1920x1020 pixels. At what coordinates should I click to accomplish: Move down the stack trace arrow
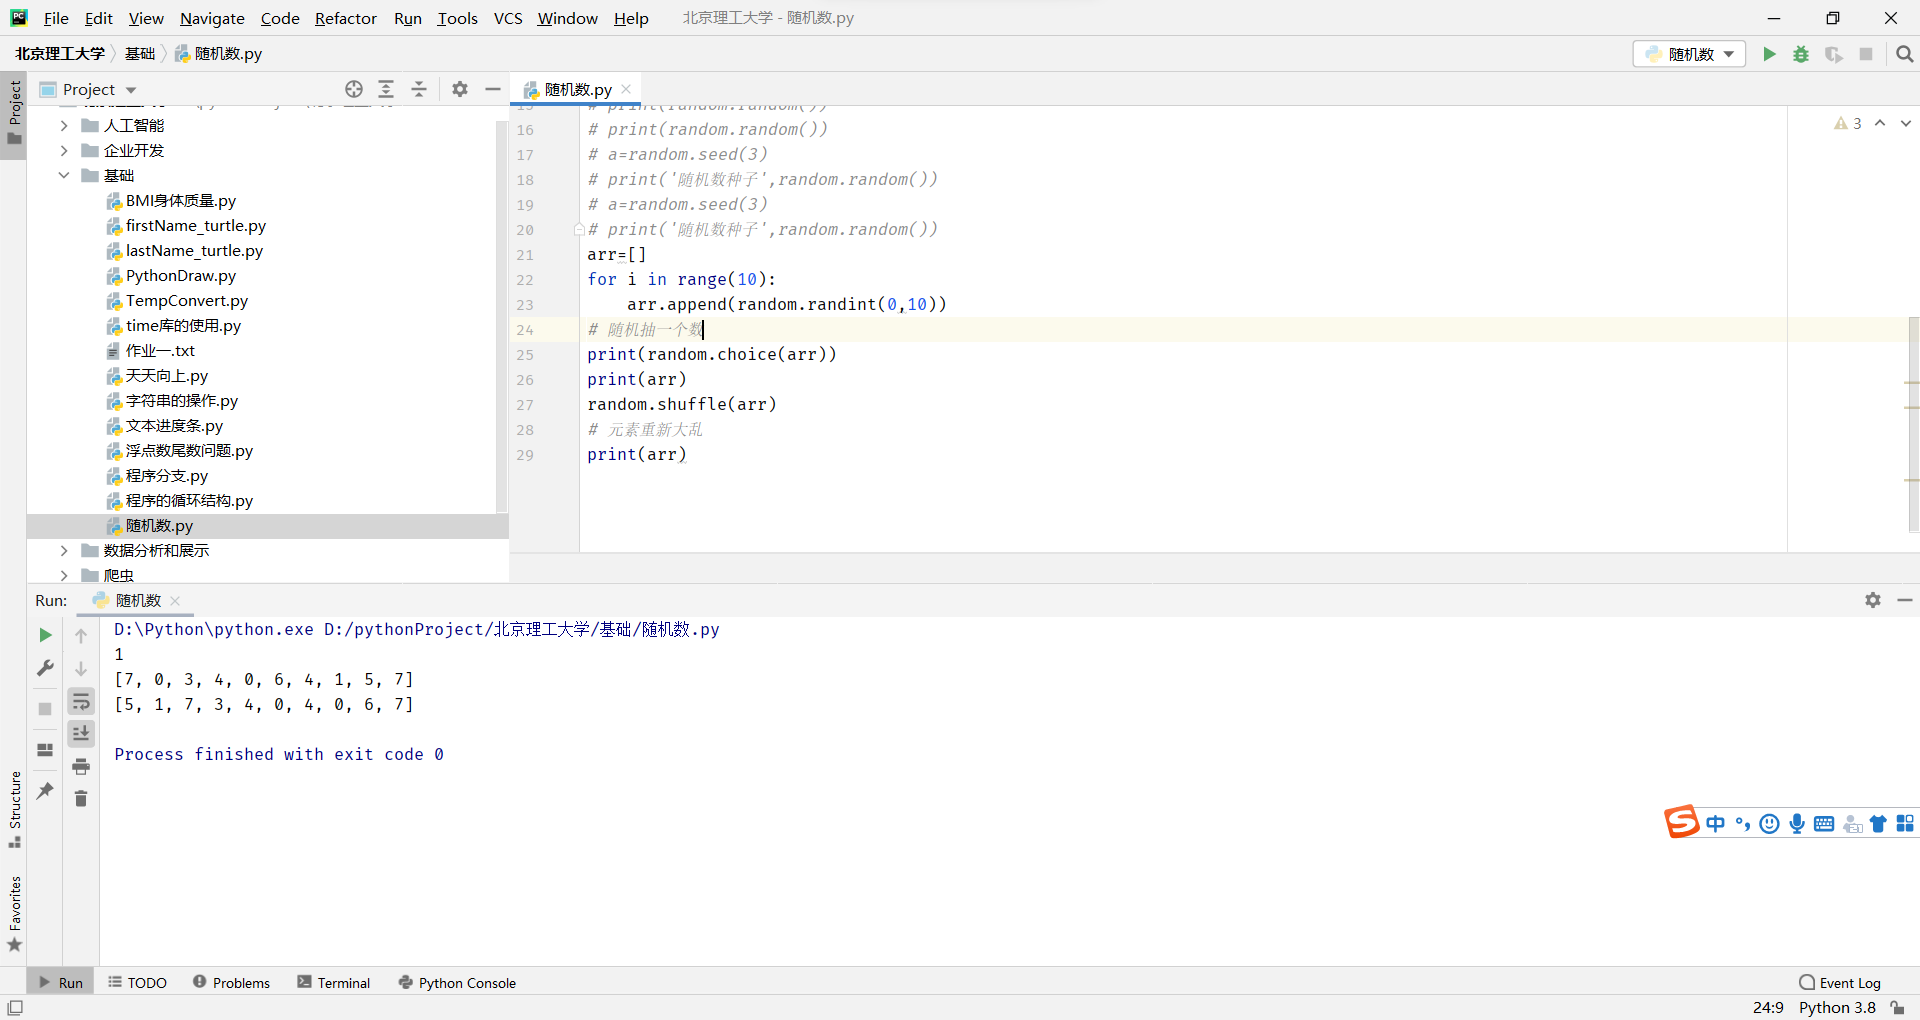[81, 668]
